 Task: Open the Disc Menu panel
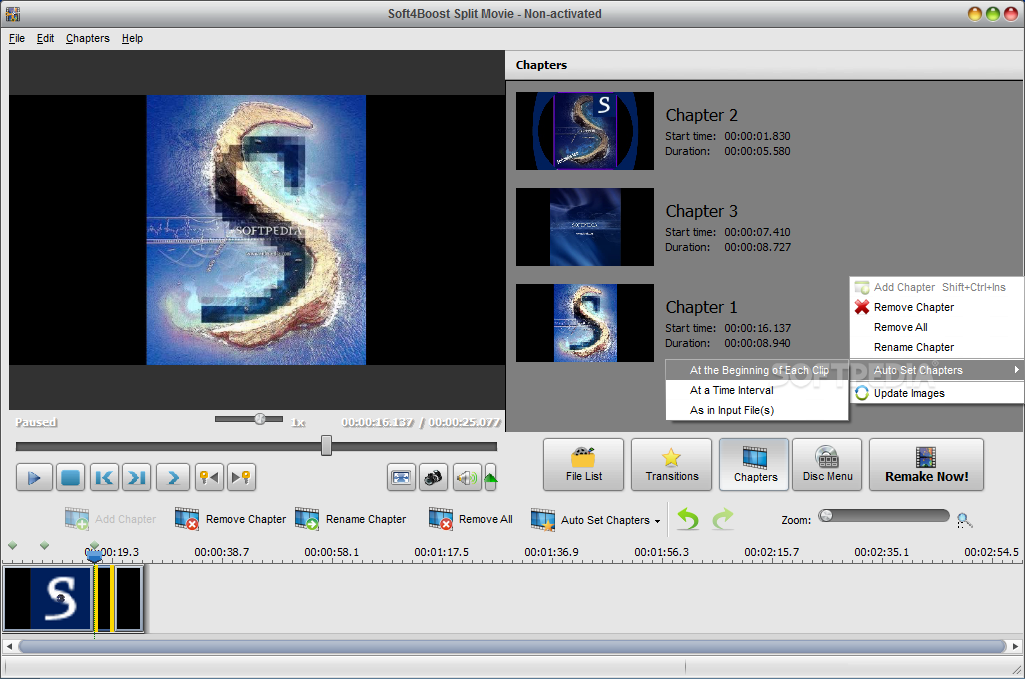point(827,465)
